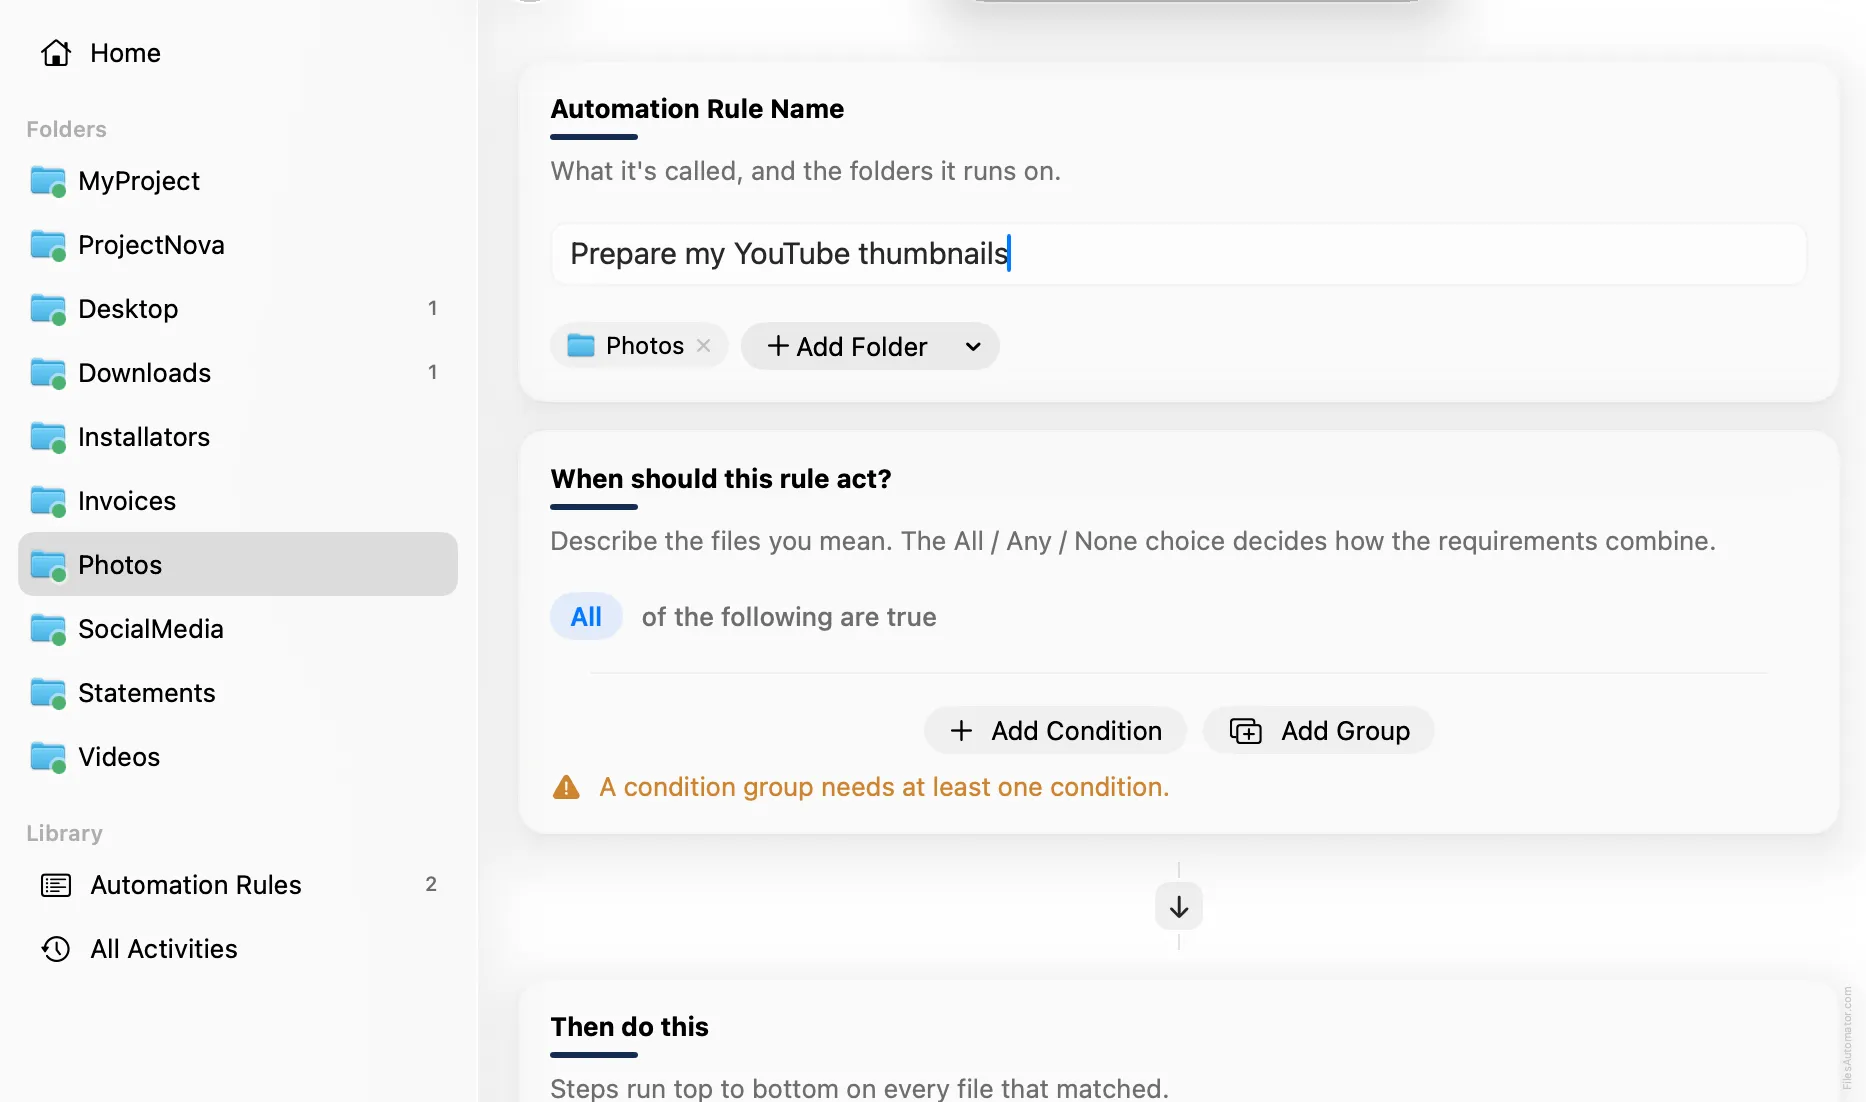Click the down arrow step connector icon

(x=1179, y=907)
